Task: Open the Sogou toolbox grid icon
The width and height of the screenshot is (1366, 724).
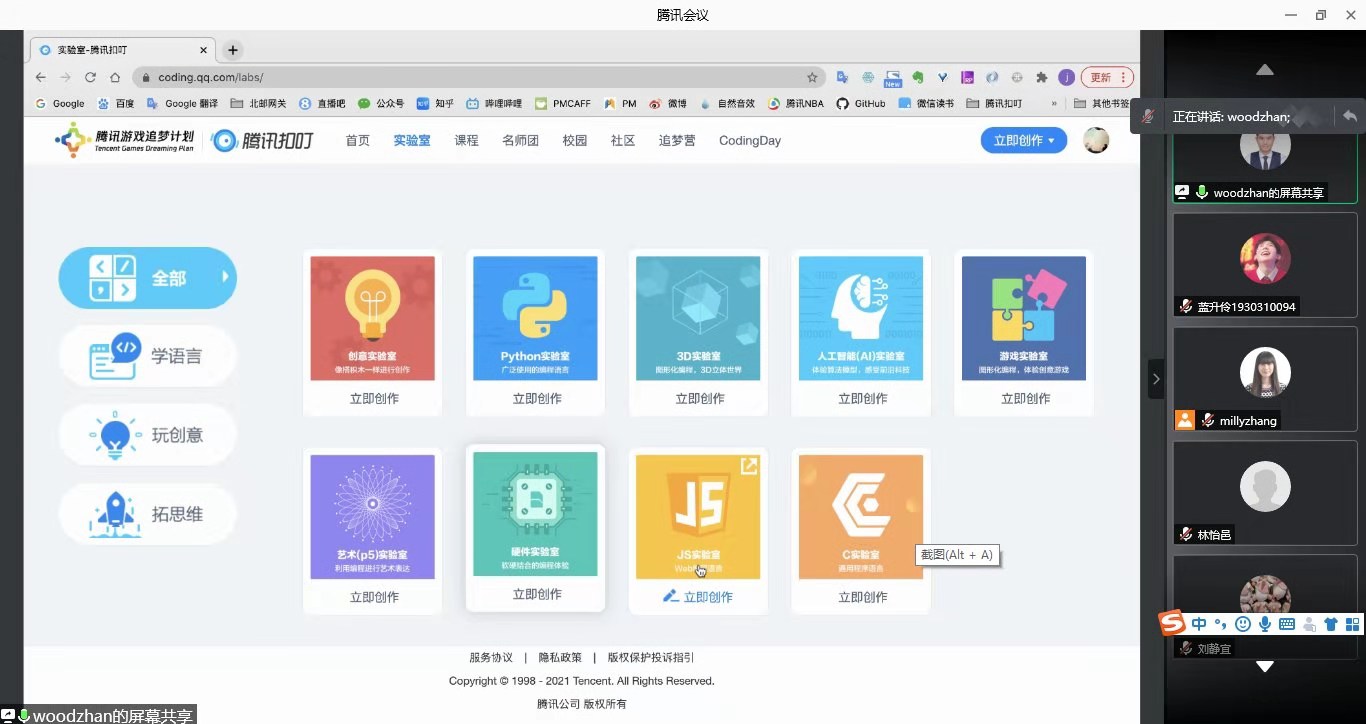Action: click(1353, 624)
